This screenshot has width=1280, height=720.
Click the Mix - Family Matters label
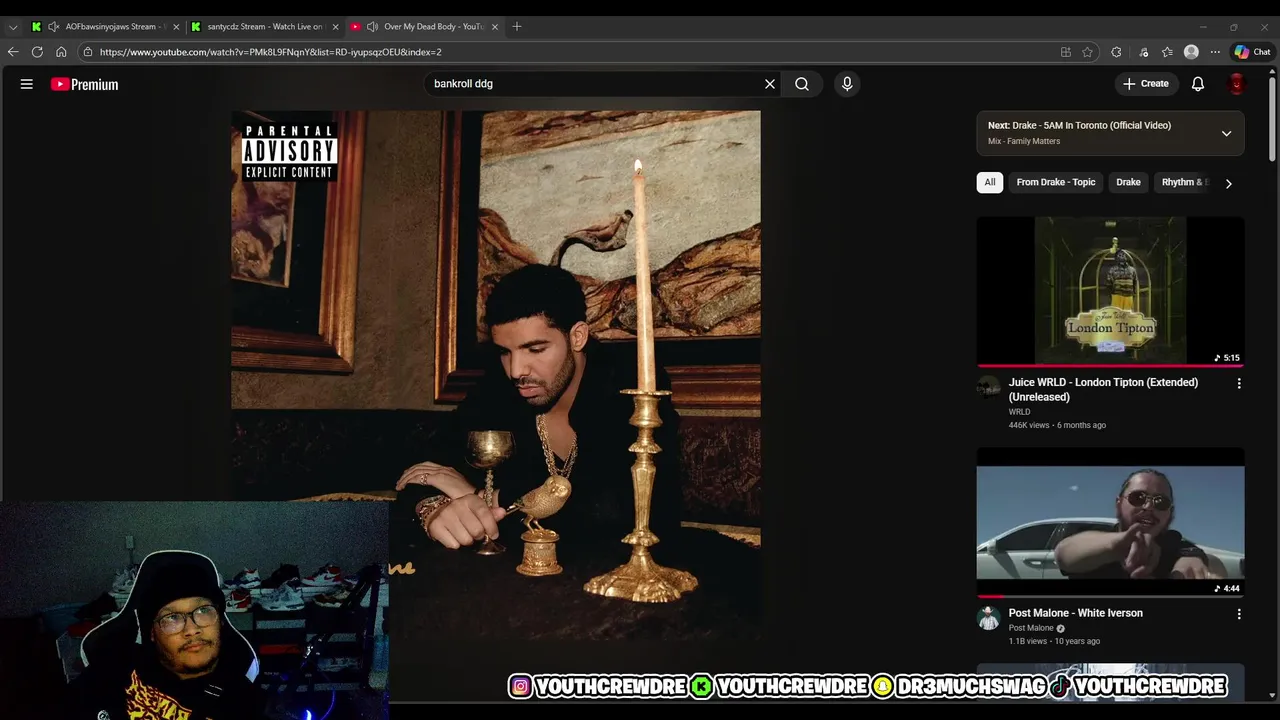[x=1024, y=141]
